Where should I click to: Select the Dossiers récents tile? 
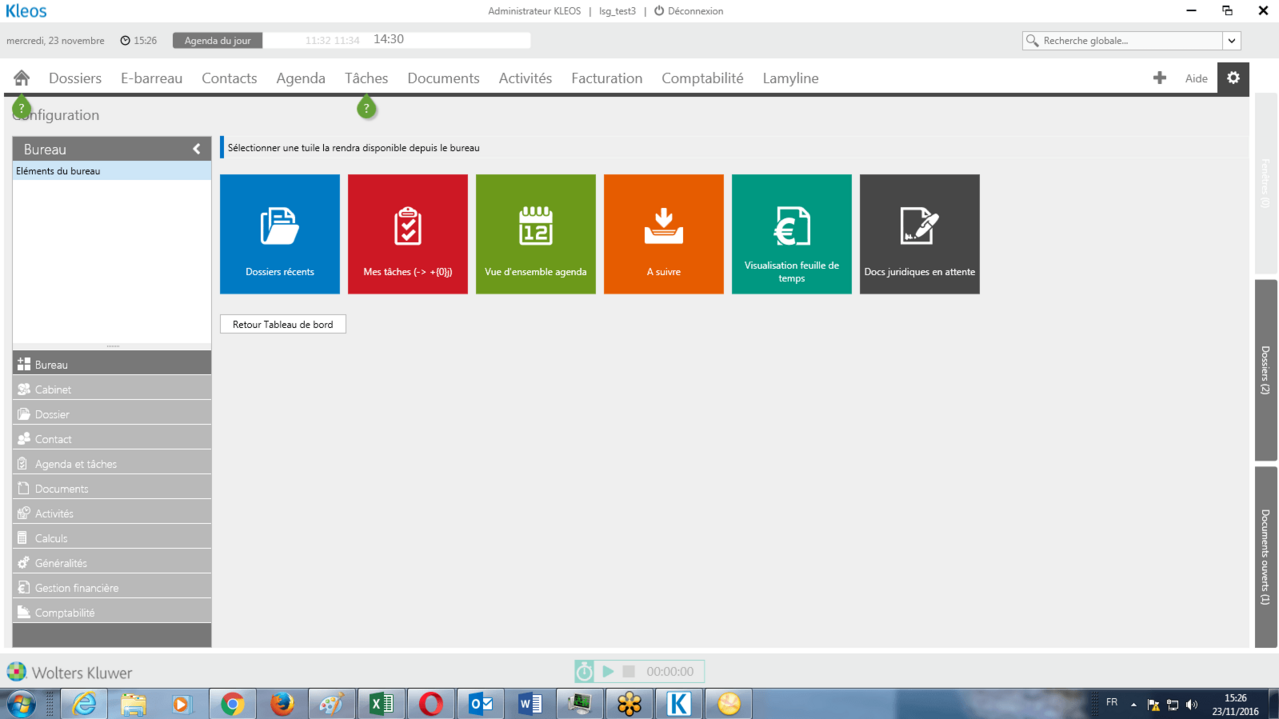point(280,234)
